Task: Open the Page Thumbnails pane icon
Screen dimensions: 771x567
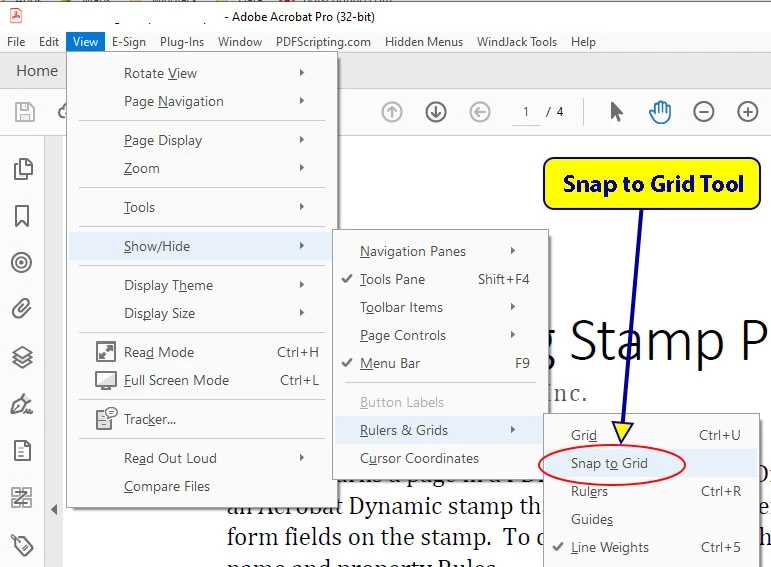Action: click(23, 169)
